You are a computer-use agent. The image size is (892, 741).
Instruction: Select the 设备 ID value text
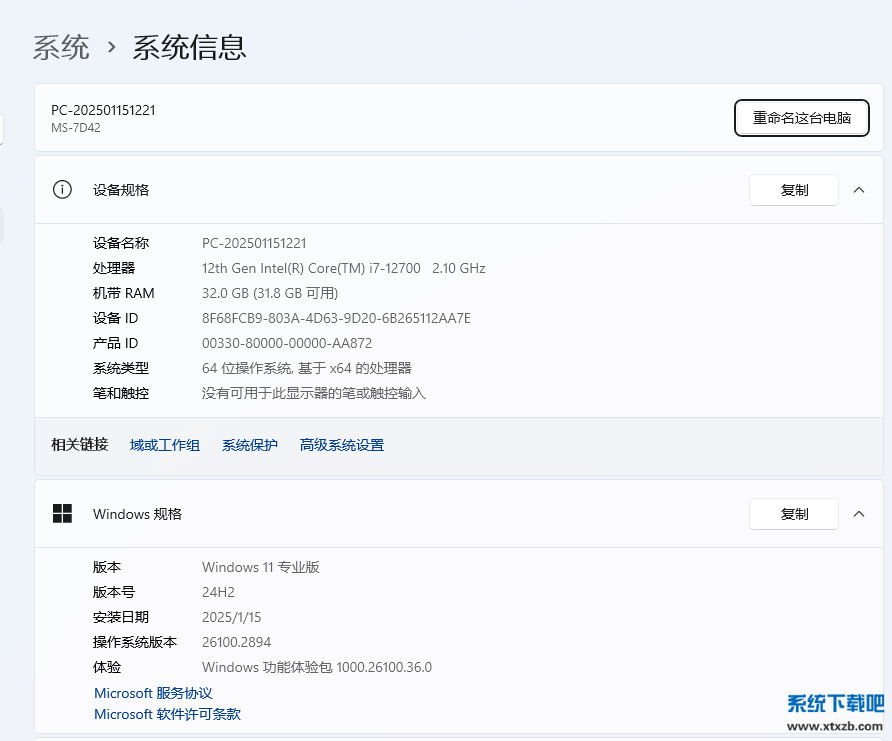tap(337, 317)
